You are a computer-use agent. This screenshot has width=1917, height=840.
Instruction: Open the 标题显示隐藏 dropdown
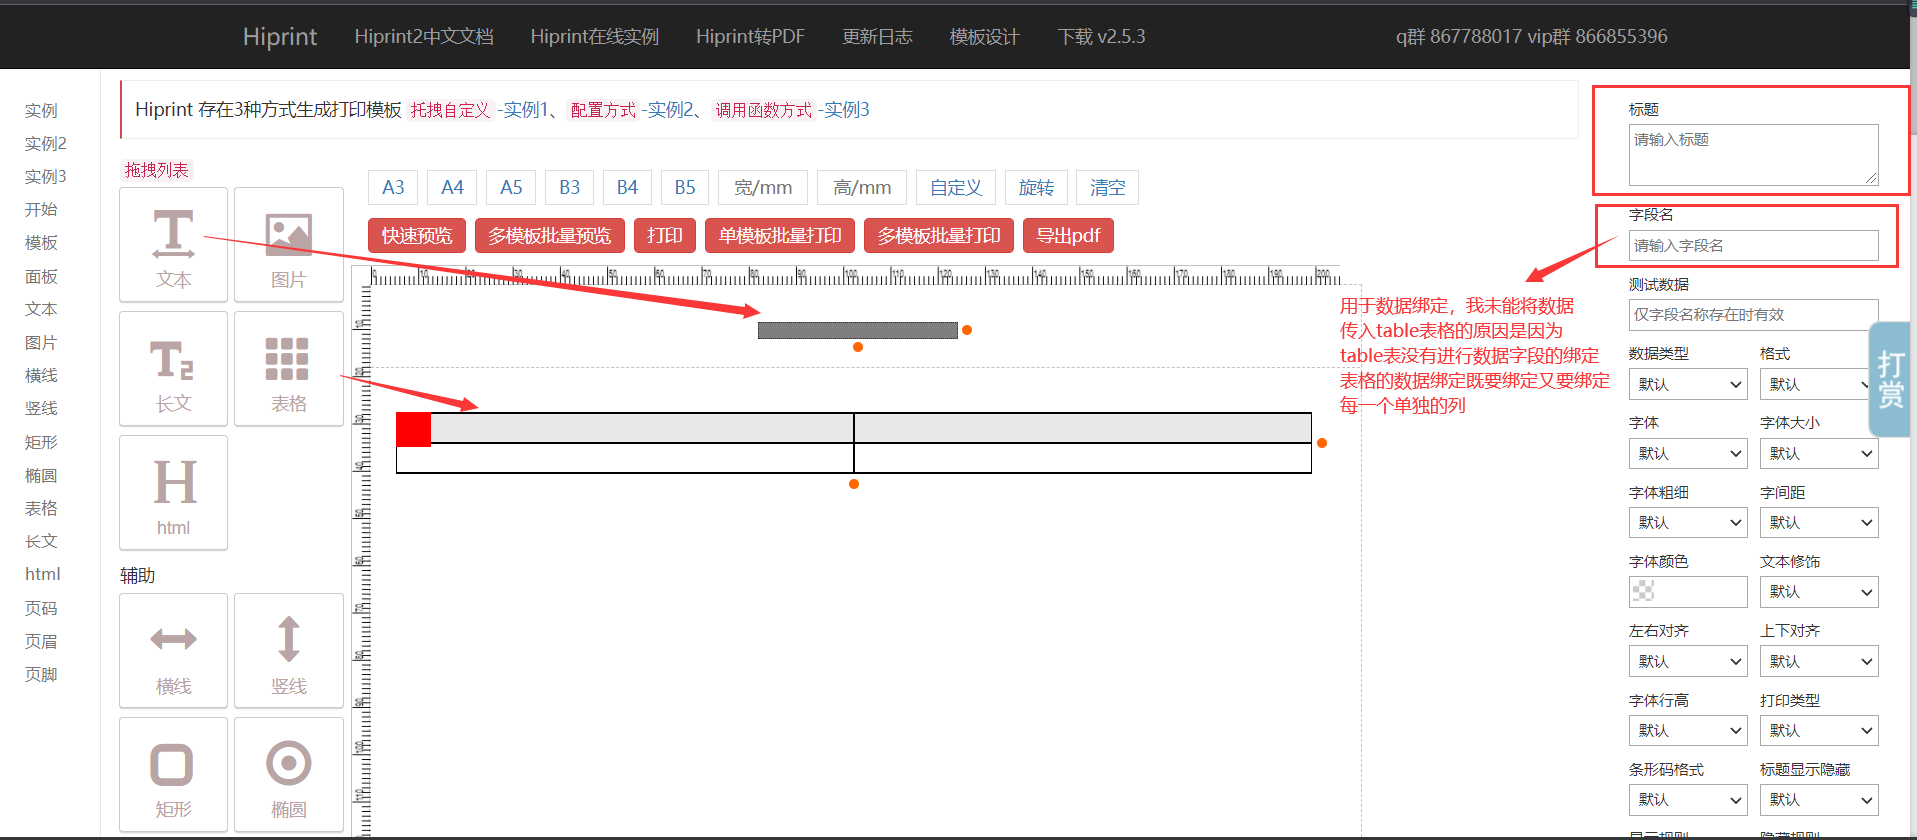pos(1819,799)
